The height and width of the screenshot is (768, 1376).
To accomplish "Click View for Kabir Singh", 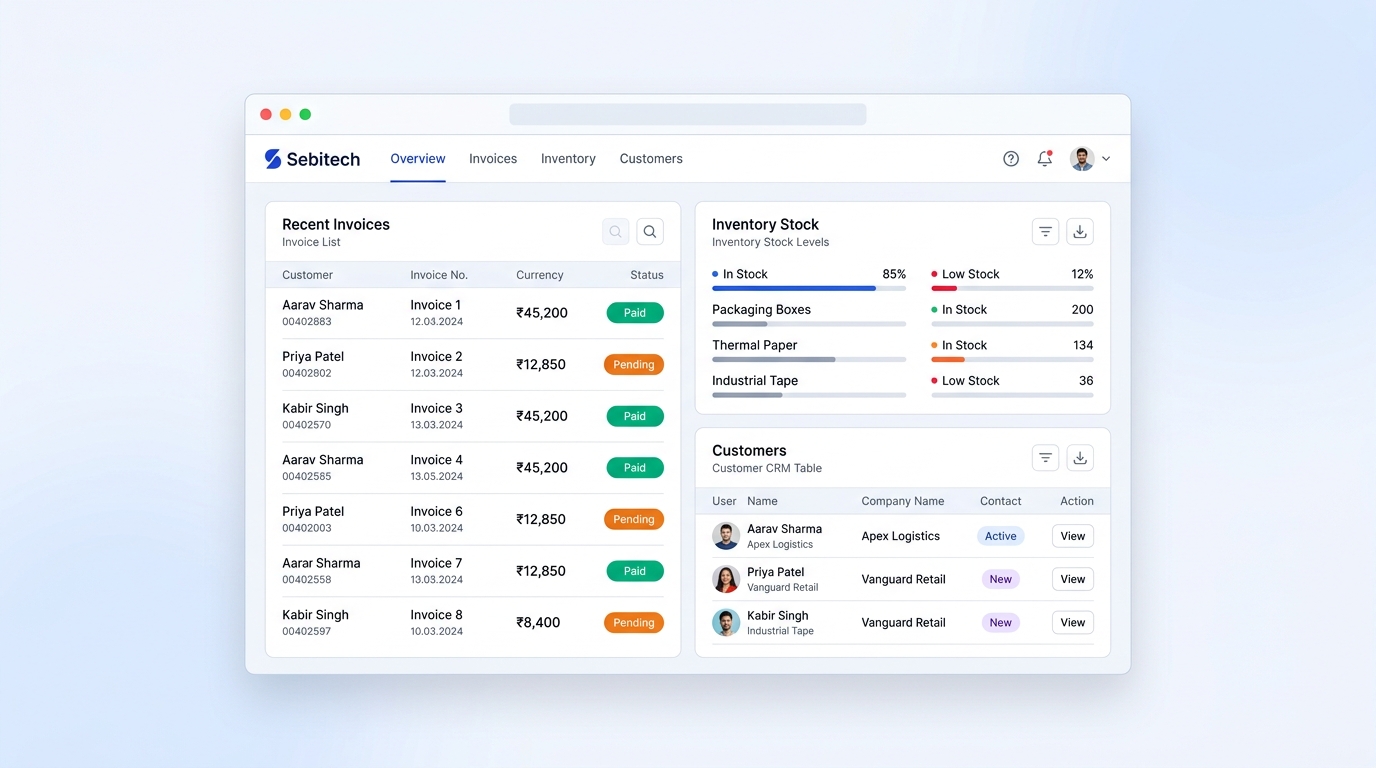I will (x=1073, y=622).
